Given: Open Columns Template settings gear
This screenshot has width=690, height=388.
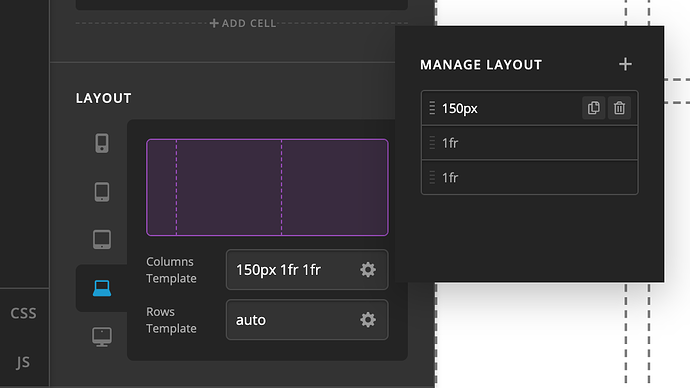Looking at the screenshot, I should tap(368, 270).
